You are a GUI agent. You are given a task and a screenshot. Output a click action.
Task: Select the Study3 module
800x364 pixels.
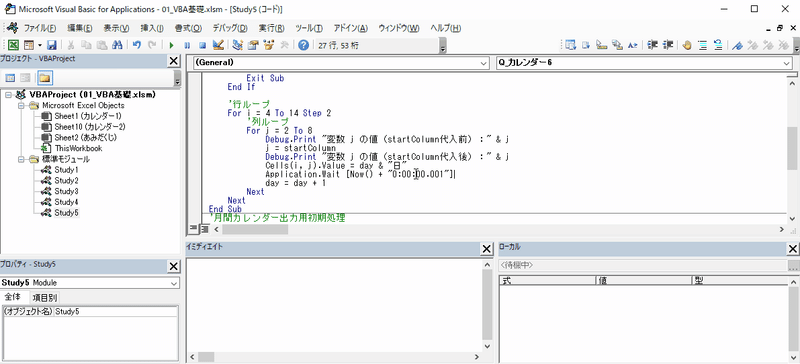[x=66, y=191]
